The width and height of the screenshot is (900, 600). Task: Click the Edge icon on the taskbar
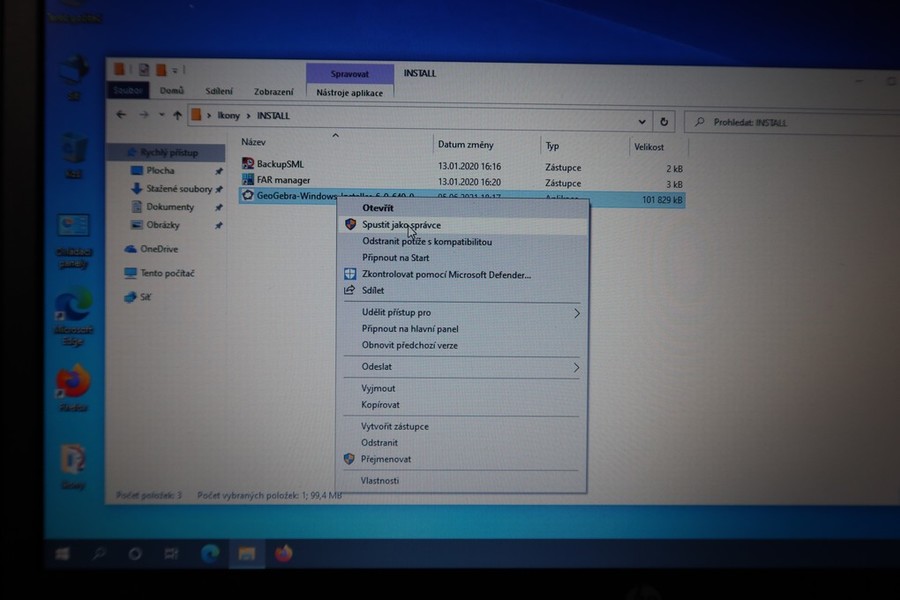(210, 553)
